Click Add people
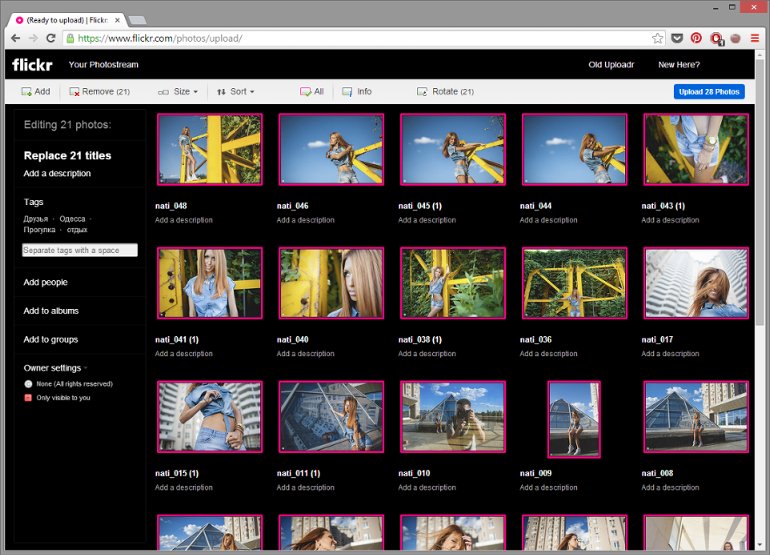Screen dimensions: 770x555 [x=46, y=282]
